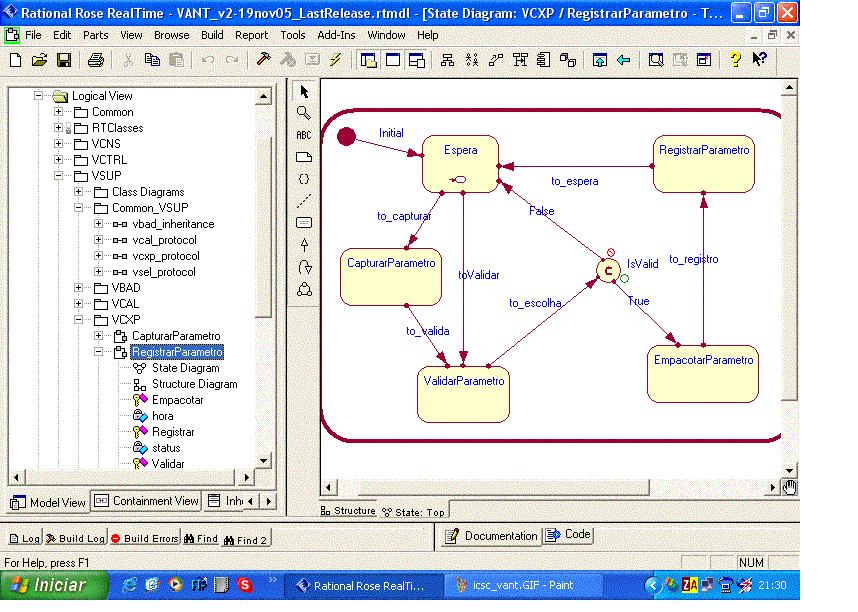Select the dashed line anchor tool
The width and height of the screenshot is (858, 612).
(x=304, y=201)
